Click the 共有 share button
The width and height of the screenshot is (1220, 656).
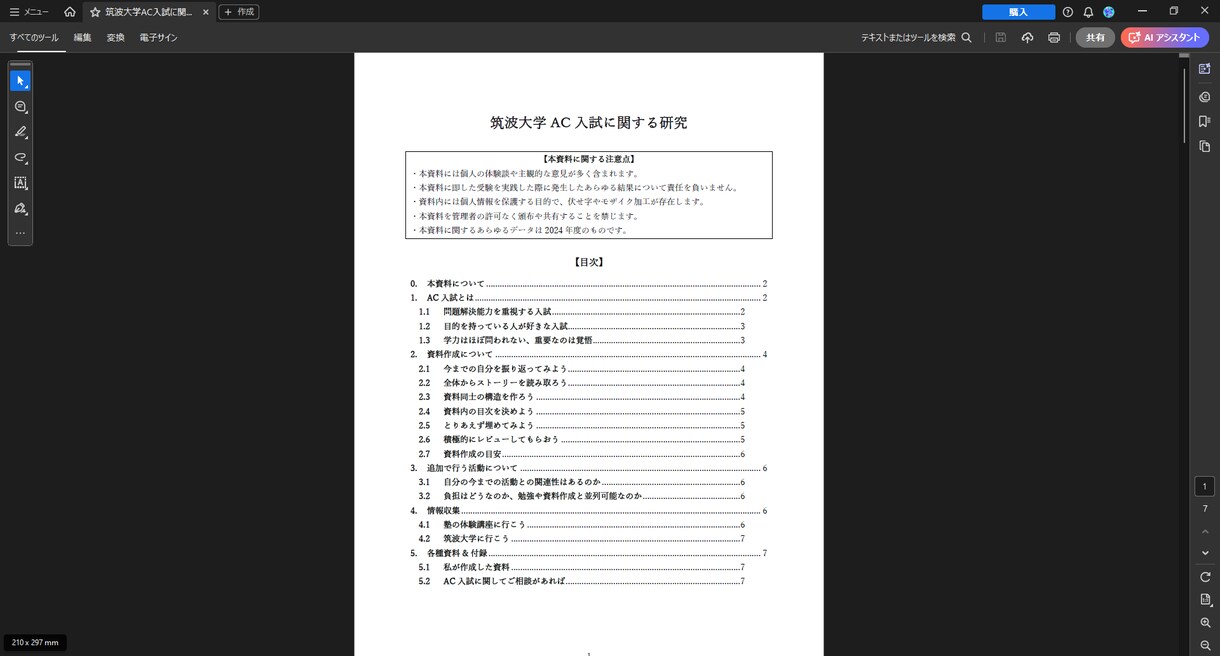[1095, 37]
